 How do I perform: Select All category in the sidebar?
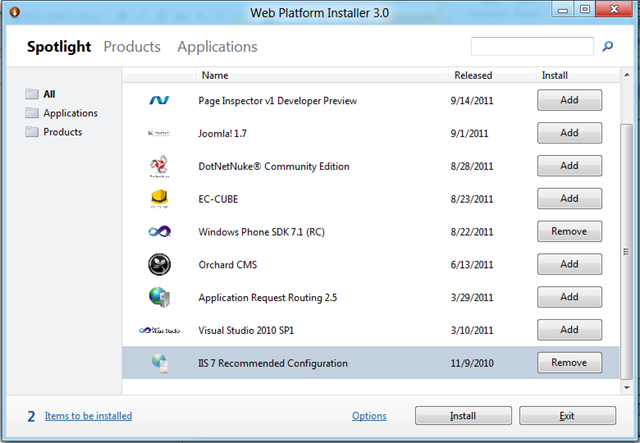[49, 94]
